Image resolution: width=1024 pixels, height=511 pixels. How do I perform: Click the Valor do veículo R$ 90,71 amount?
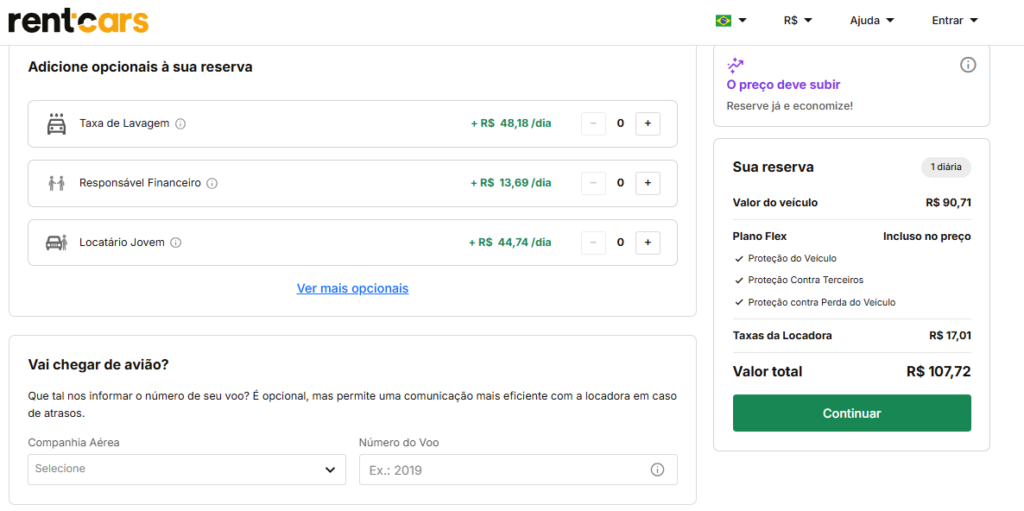click(948, 203)
